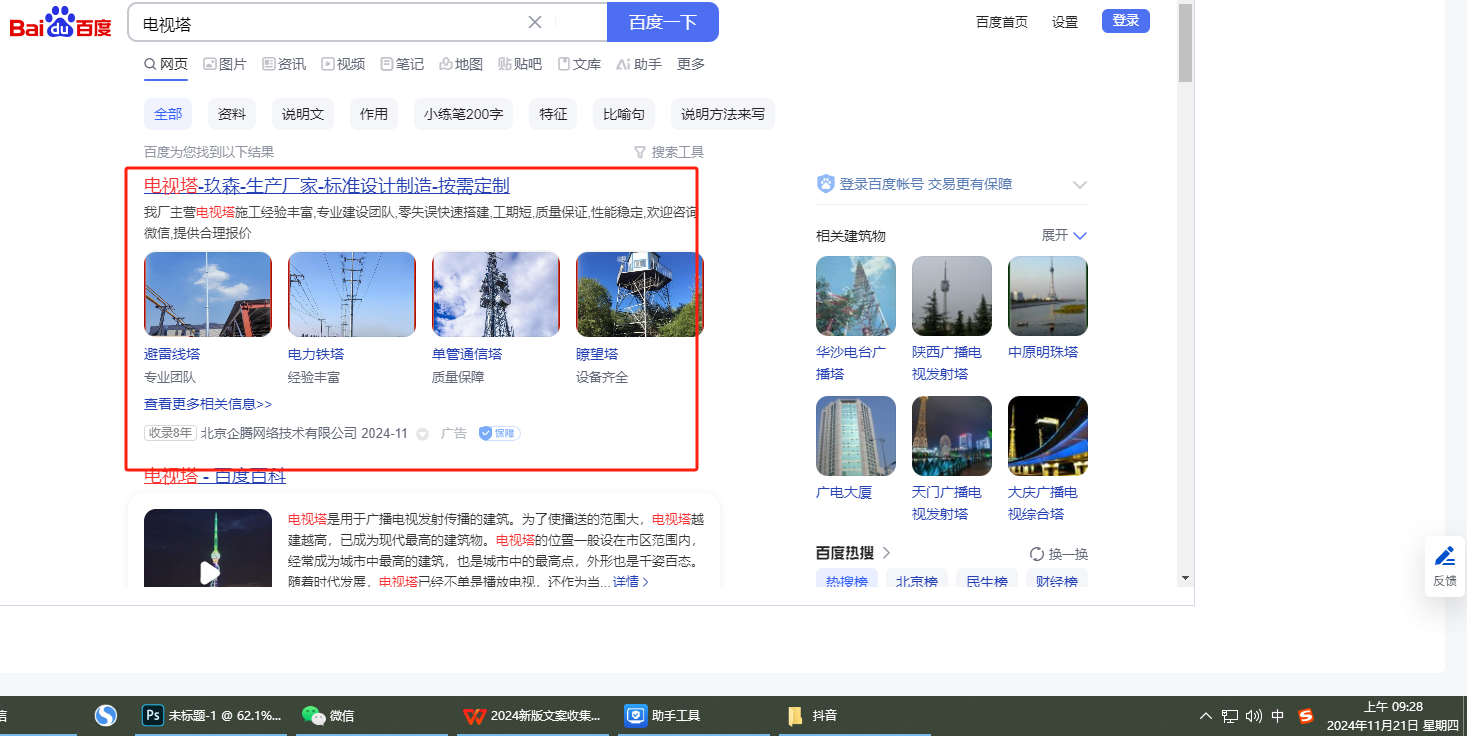Switch to the 图片 tab
This screenshot has height=736, width=1467.
pos(225,64)
